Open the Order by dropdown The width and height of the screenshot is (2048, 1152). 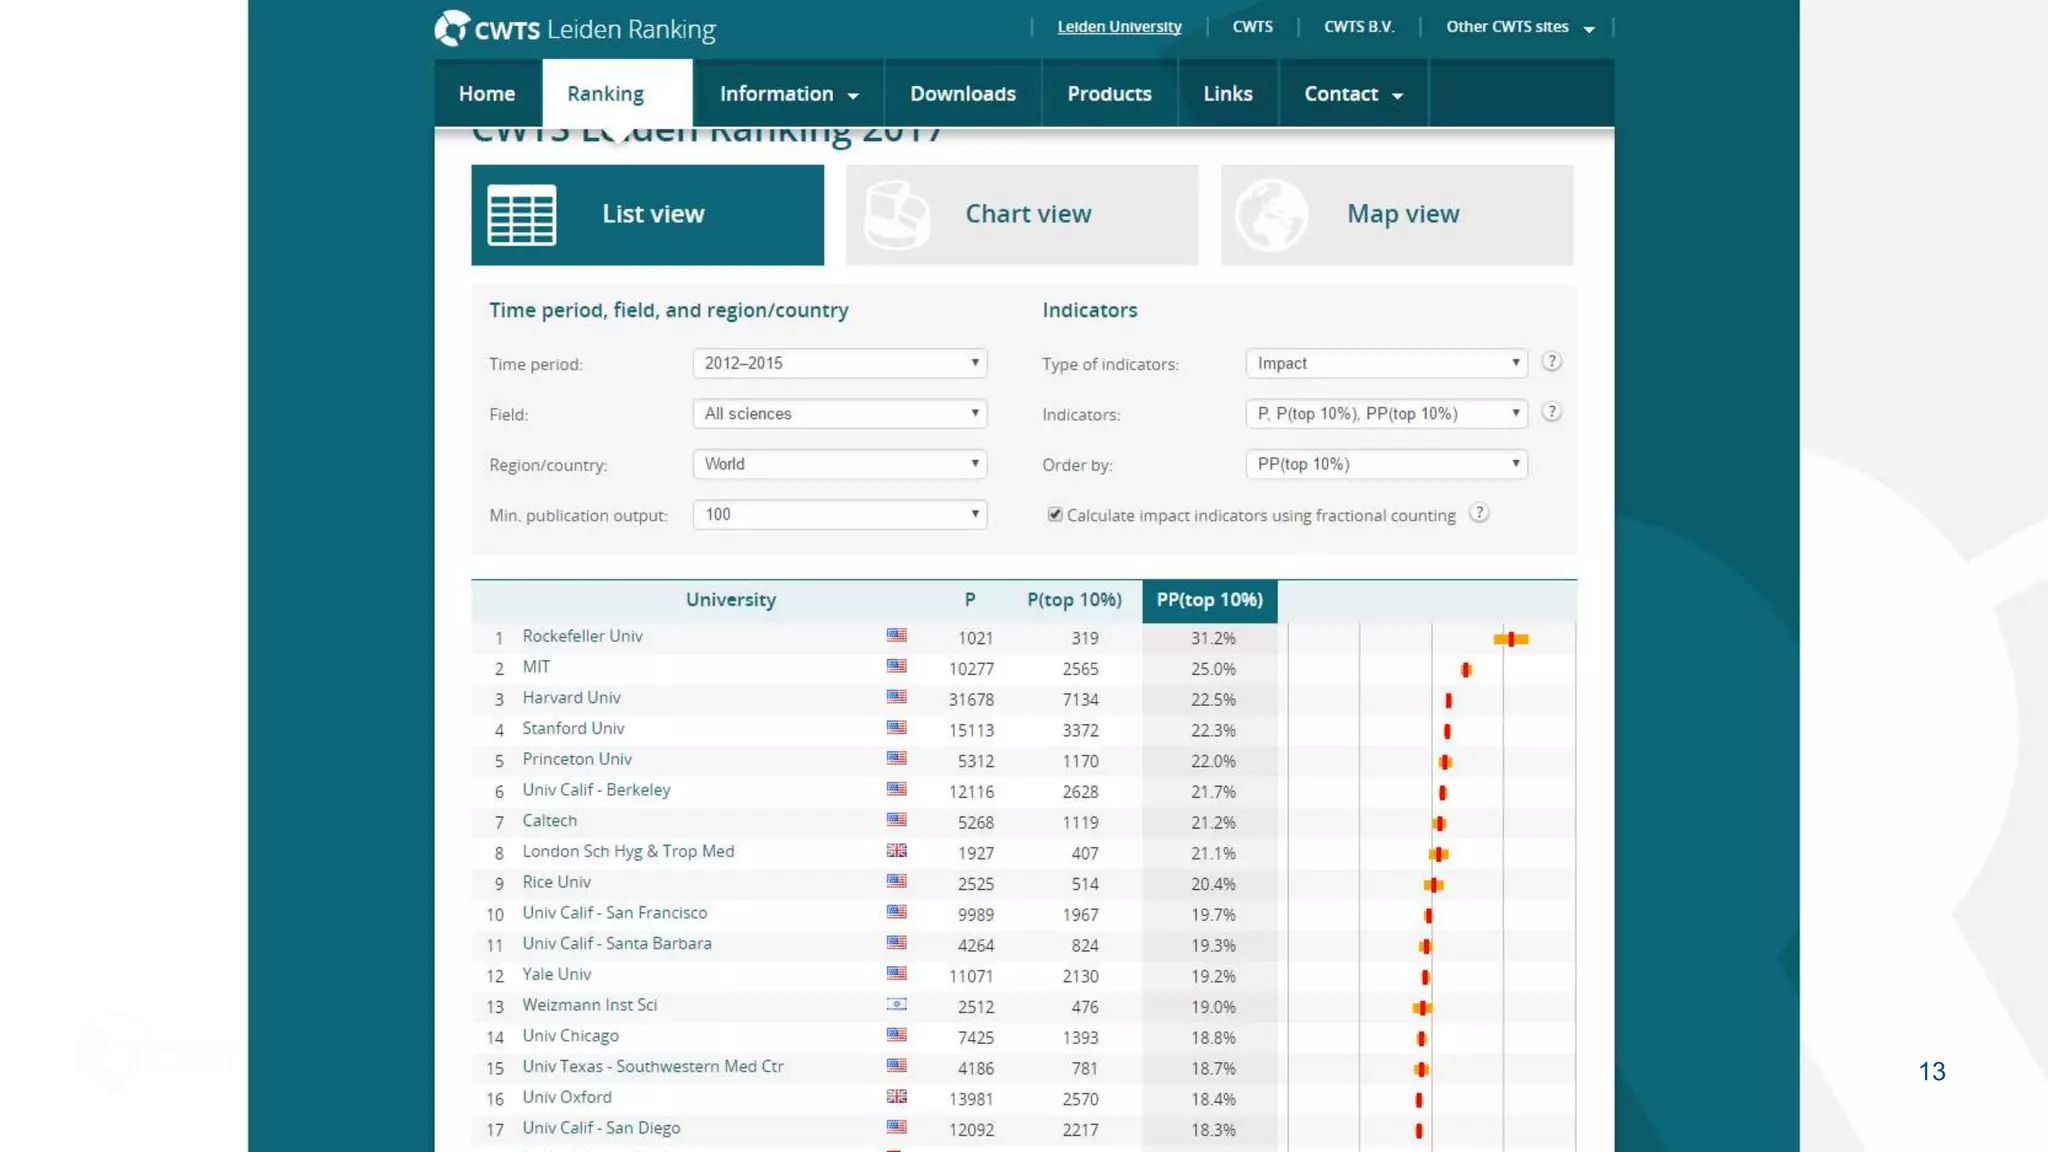(1386, 464)
